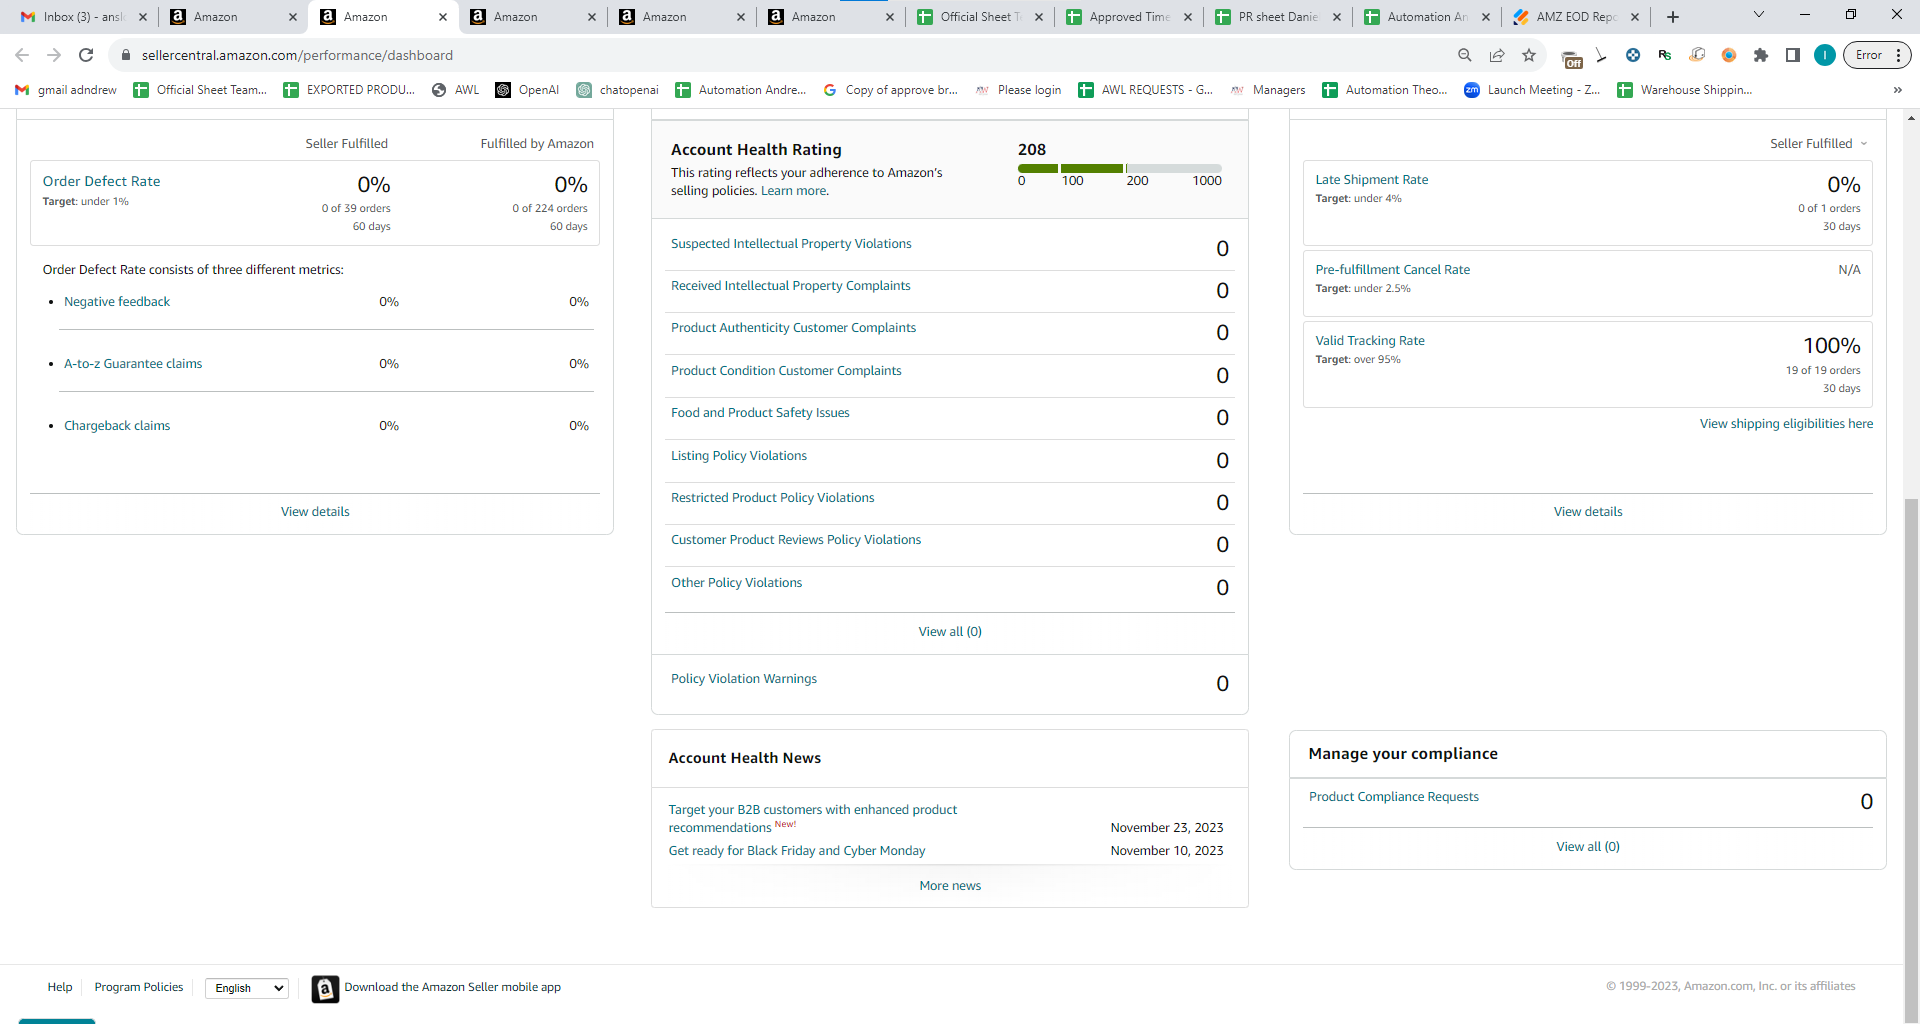1920x1024 pixels.
Task: Open Listing Policy Violations
Action: coord(738,456)
